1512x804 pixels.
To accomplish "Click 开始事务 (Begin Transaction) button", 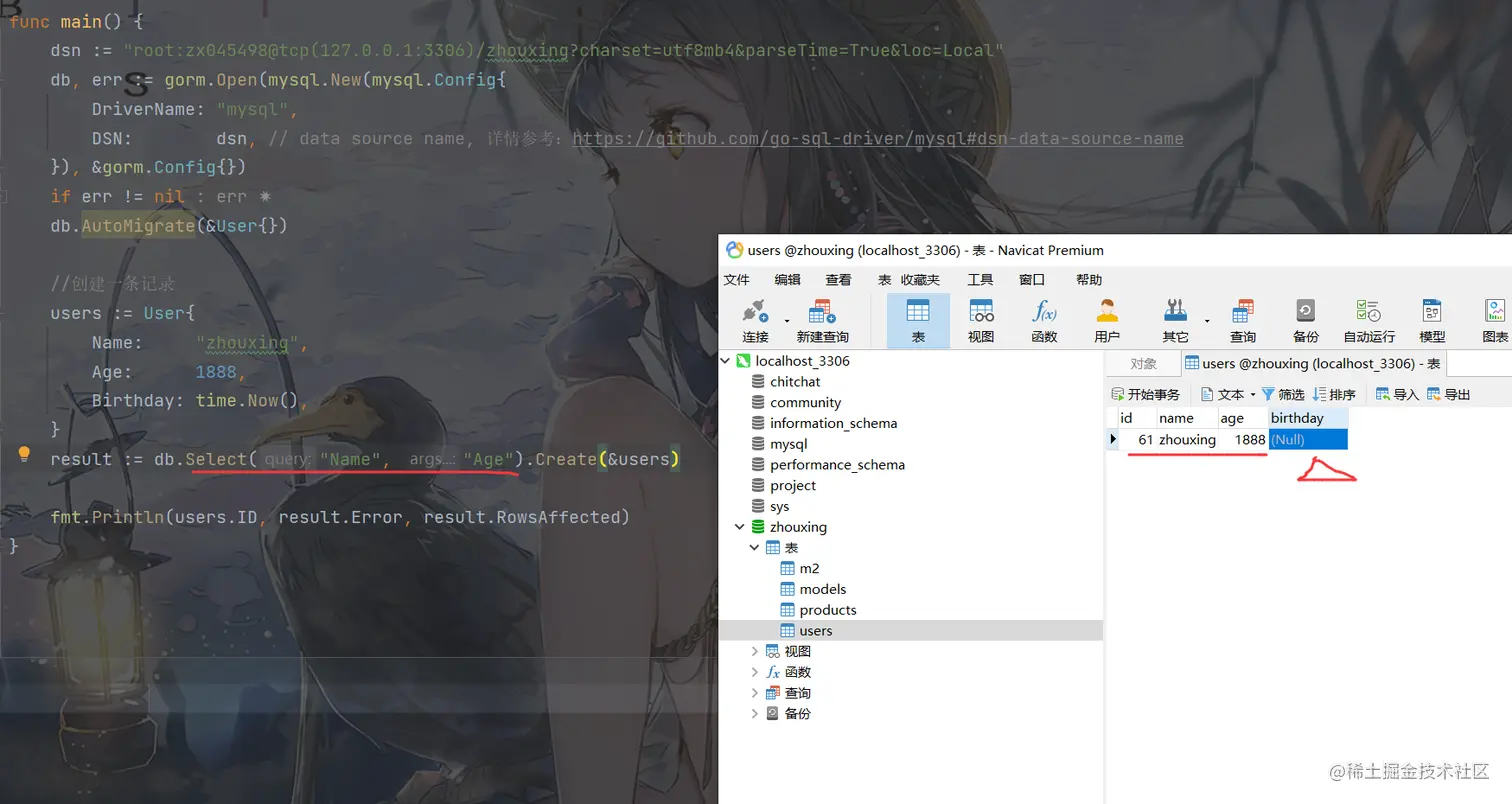I will coord(1145,394).
